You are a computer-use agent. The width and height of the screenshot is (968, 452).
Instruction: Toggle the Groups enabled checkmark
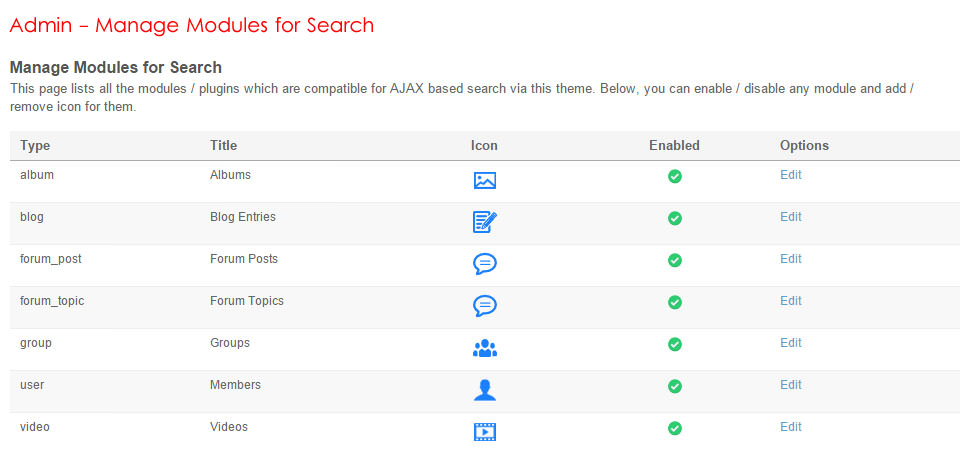point(675,344)
